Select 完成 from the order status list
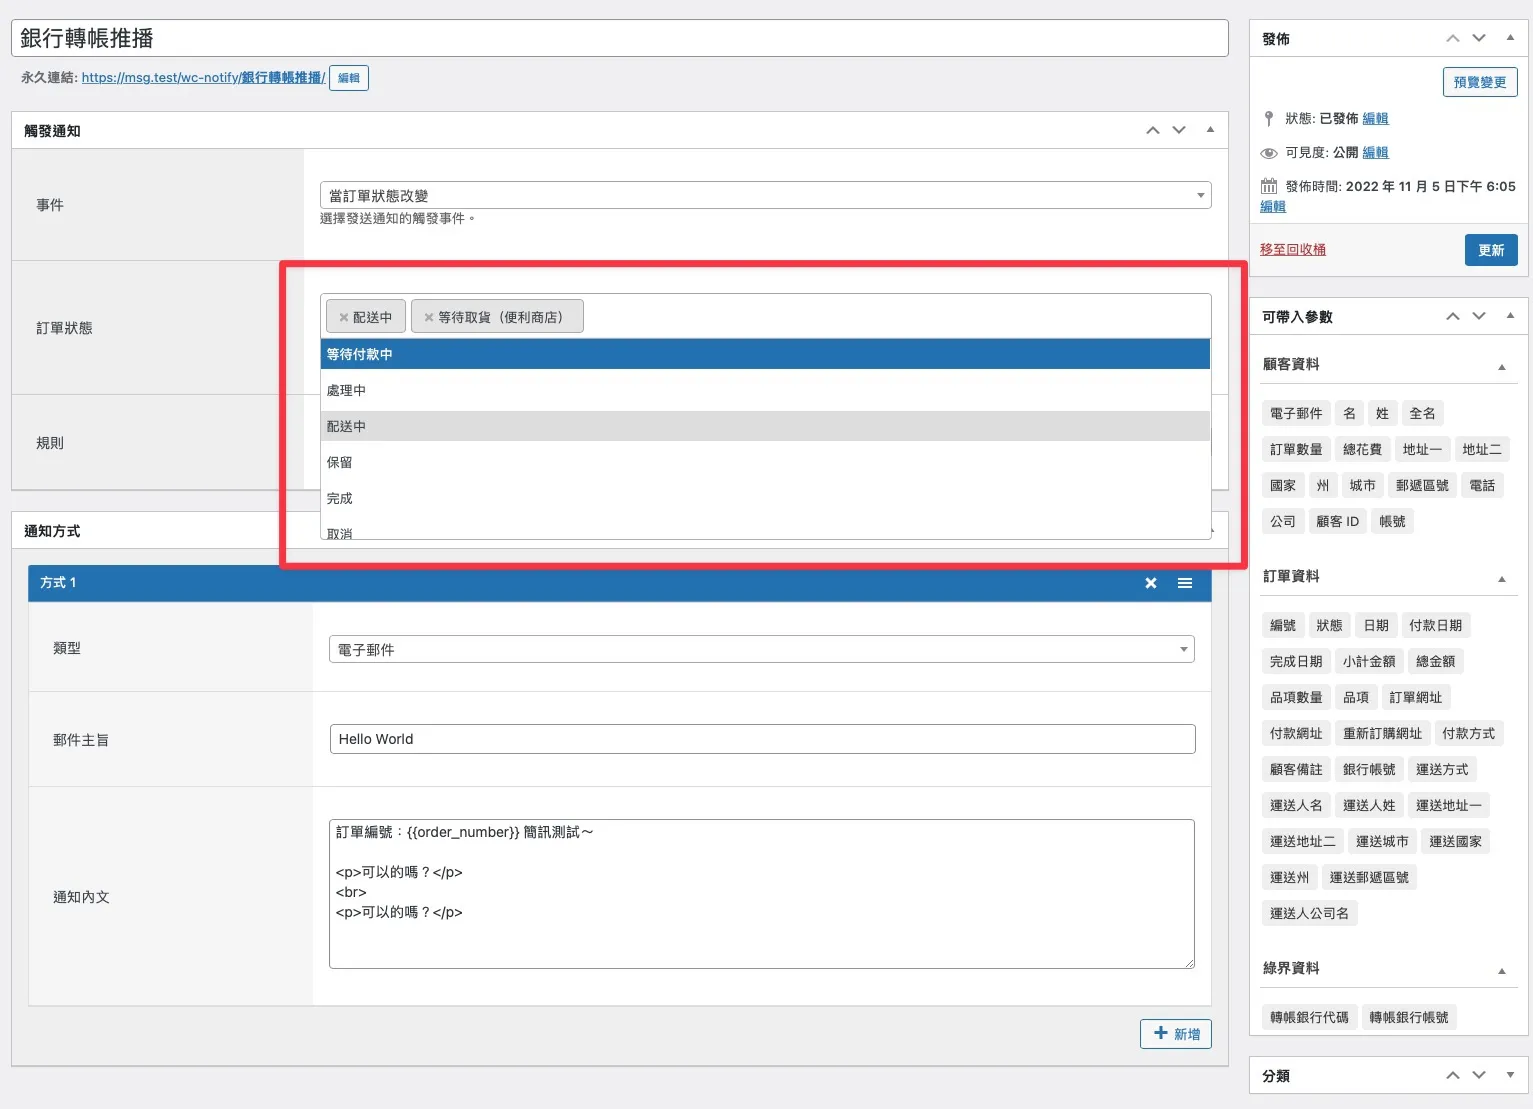This screenshot has width=1533, height=1109. click(339, 497)
